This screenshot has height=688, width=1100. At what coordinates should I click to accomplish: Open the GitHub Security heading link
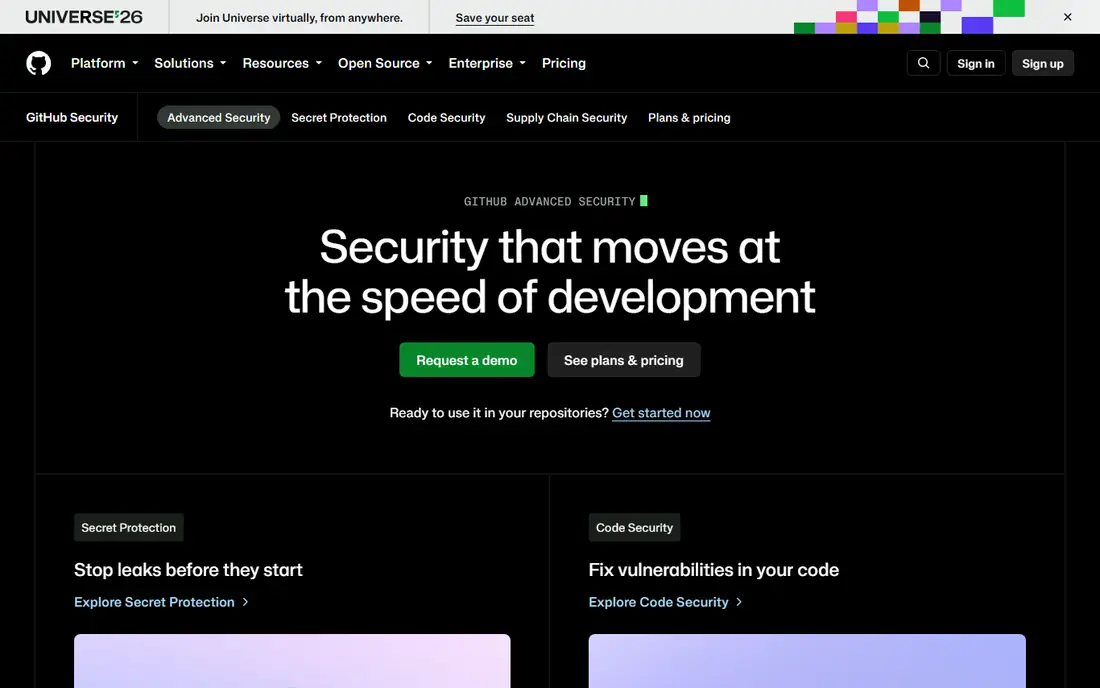[x=72, y=117]
